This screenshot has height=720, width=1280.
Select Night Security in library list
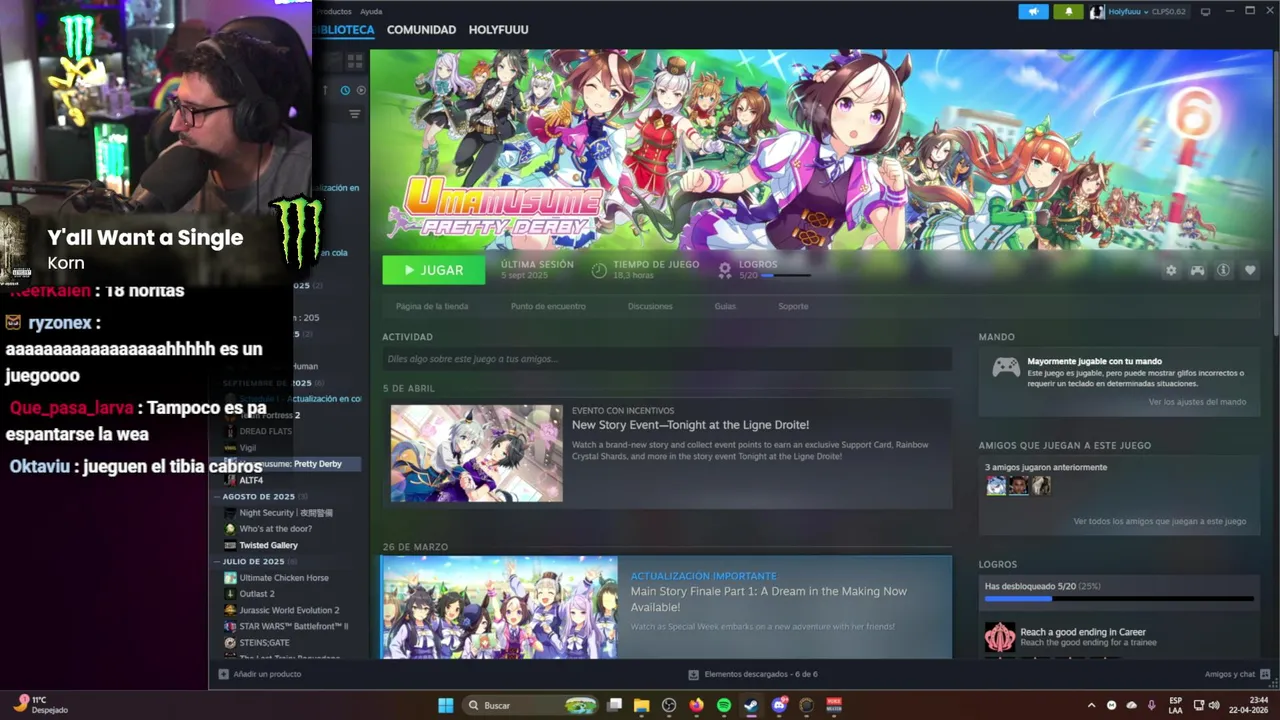click(285, 513)
